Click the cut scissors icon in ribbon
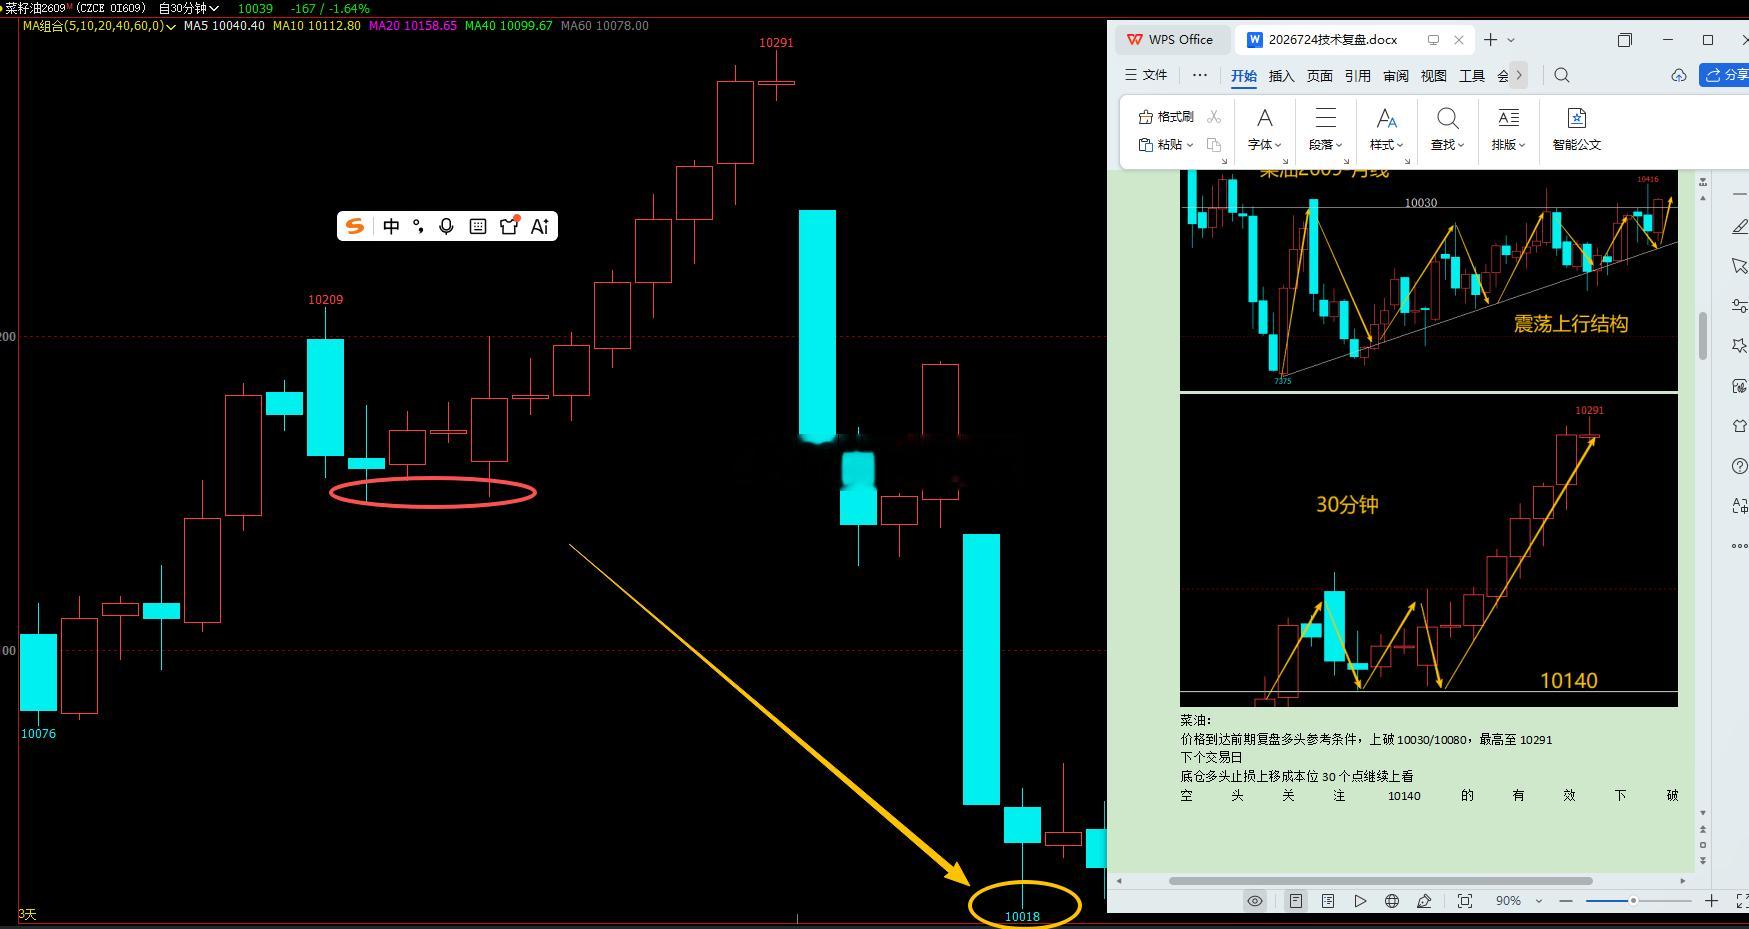The height and width of the screenshot is (929, 1749). click(x=1214, y=117)
